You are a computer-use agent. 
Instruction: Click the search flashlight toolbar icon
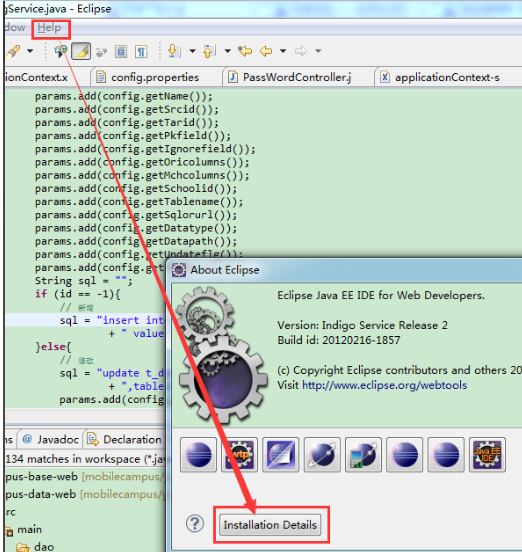click(x=13, y=51)
